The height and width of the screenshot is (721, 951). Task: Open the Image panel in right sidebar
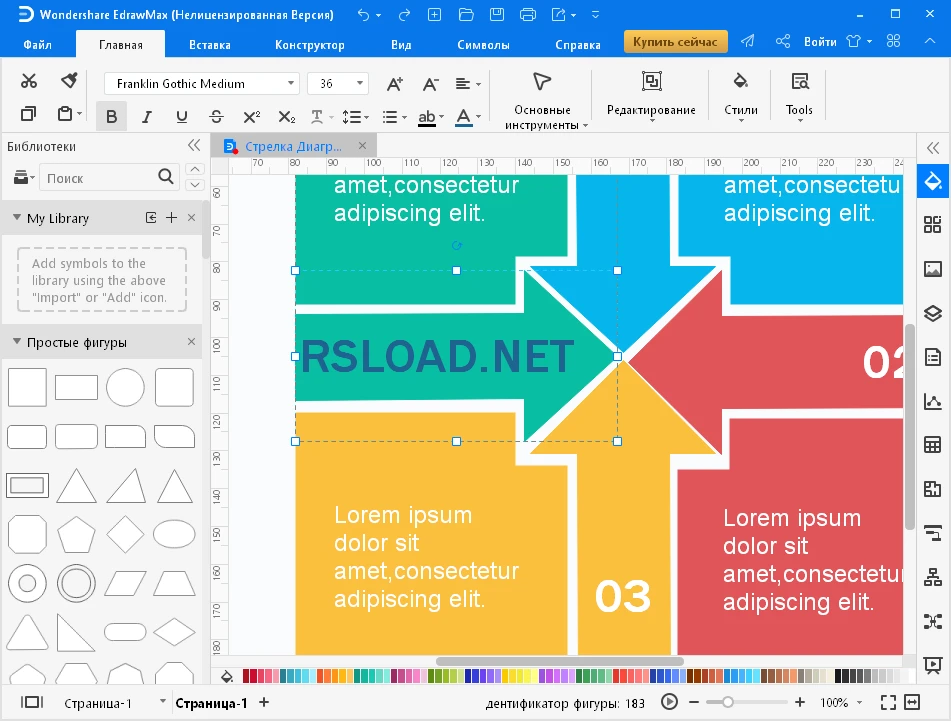(932, 269)
